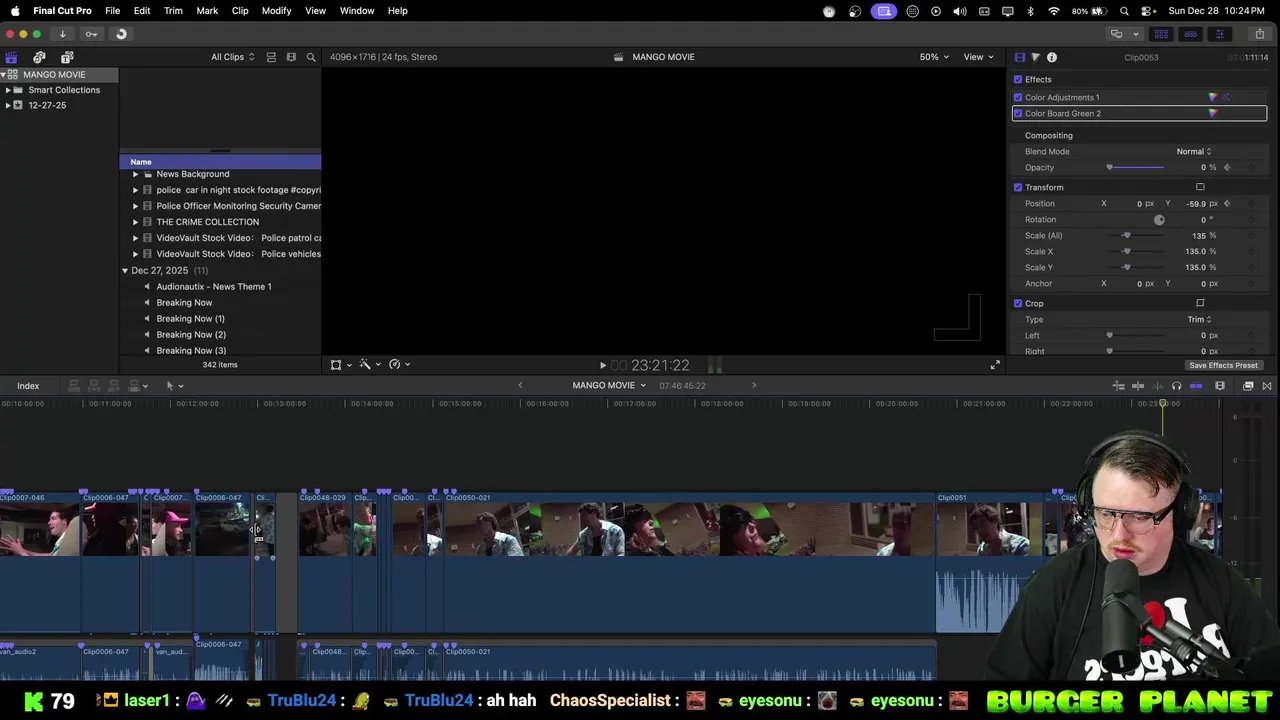Switch browser between filmstrip and list view
The width and height of the screenshot is (1280, 720).
pyautogui.click(x=291, y=57)
